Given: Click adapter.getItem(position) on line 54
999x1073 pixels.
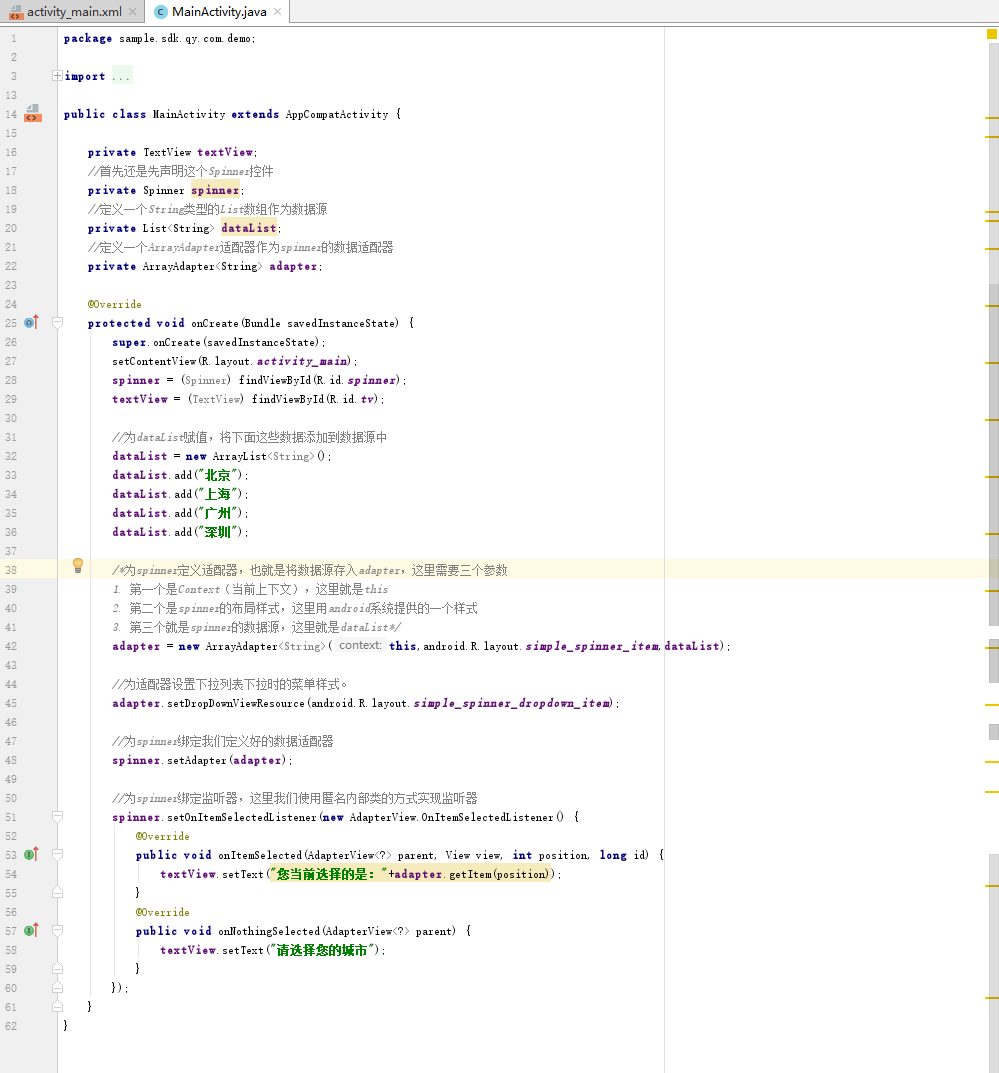Looking at the screenshot, I should pyautogui.click(x=472, y=875).
